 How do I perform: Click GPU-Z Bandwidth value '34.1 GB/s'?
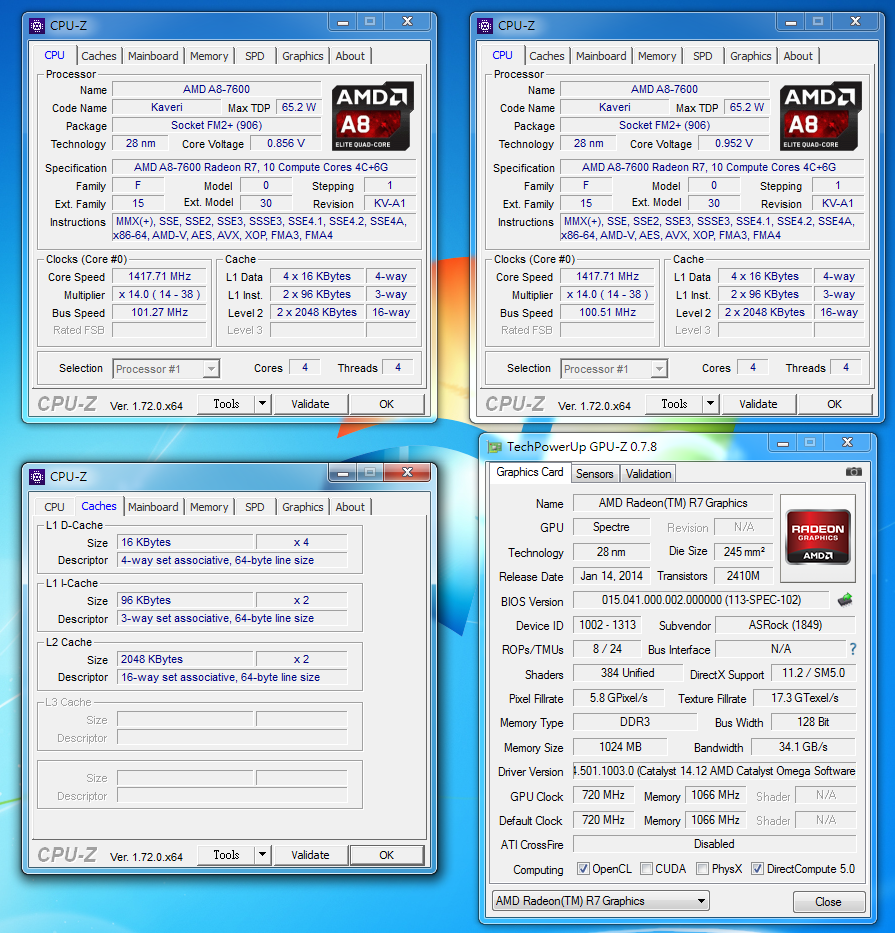[x=803, y=747]
